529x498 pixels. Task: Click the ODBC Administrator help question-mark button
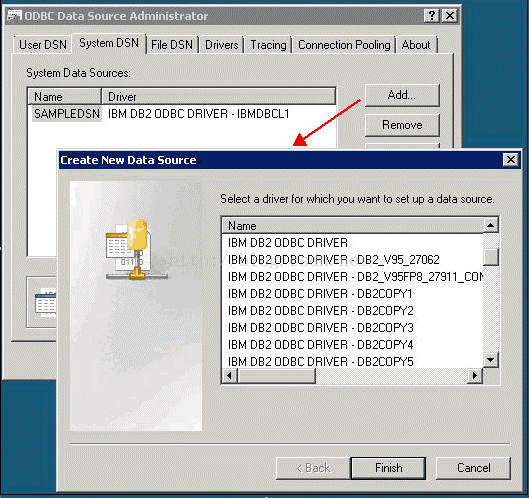431,16
